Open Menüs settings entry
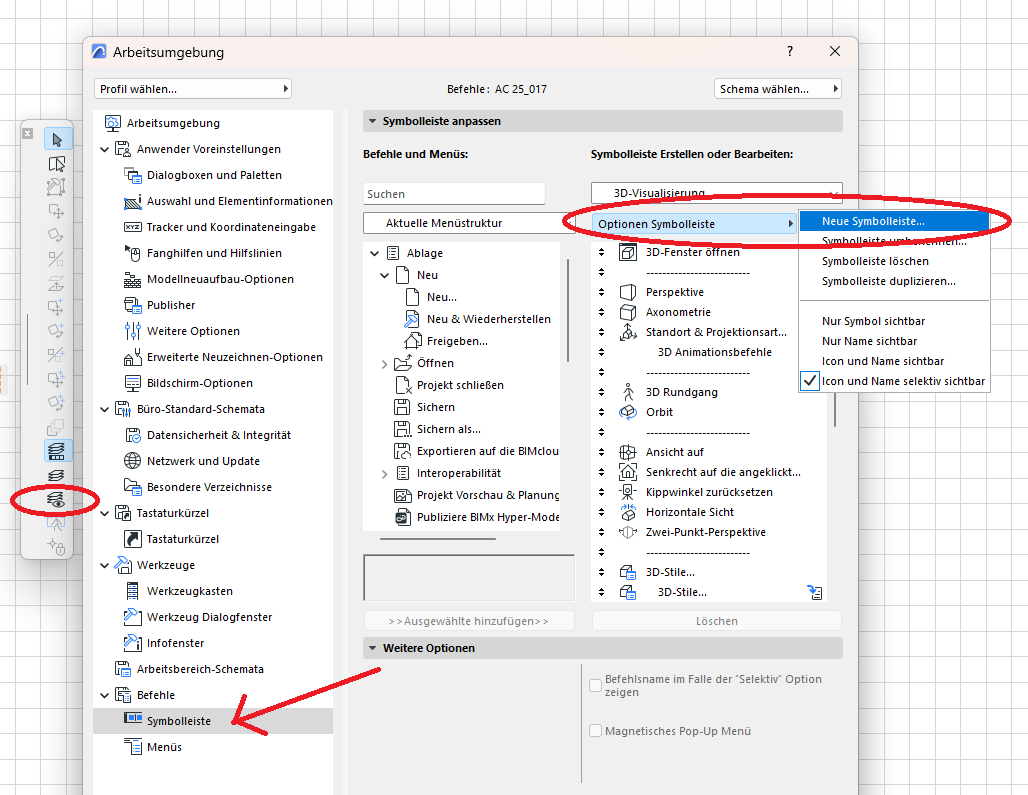This screenshot has width=1028, height=795. (x=164, y=747)
